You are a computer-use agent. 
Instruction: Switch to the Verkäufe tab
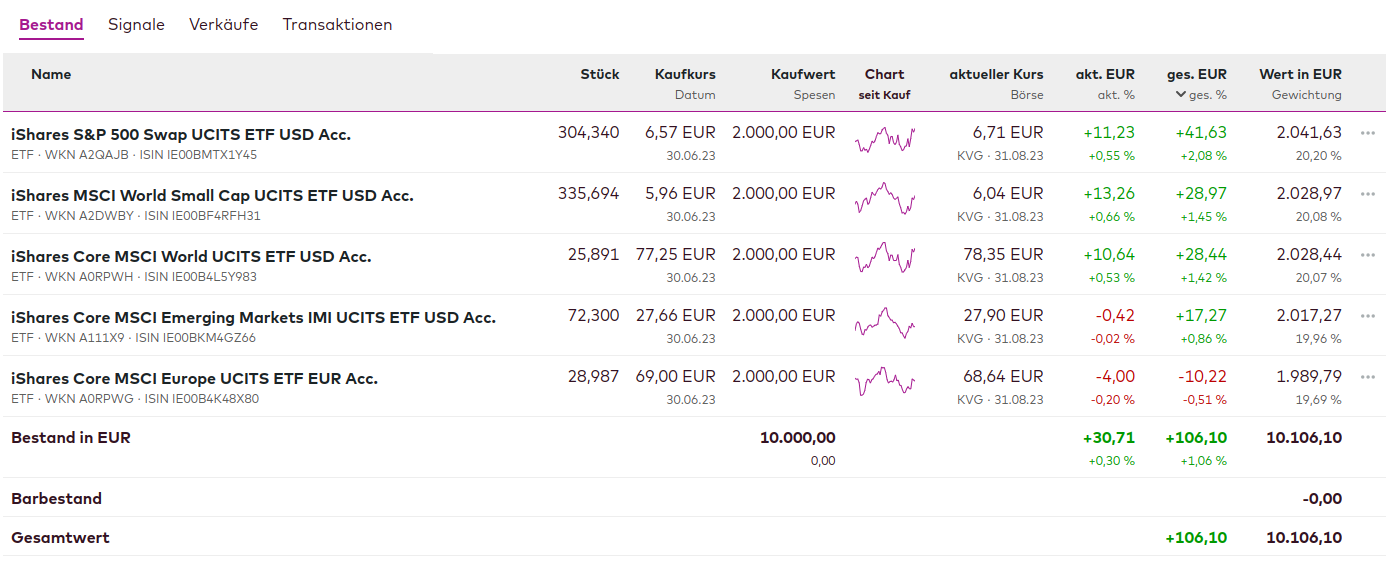click(x=223, y=25)
